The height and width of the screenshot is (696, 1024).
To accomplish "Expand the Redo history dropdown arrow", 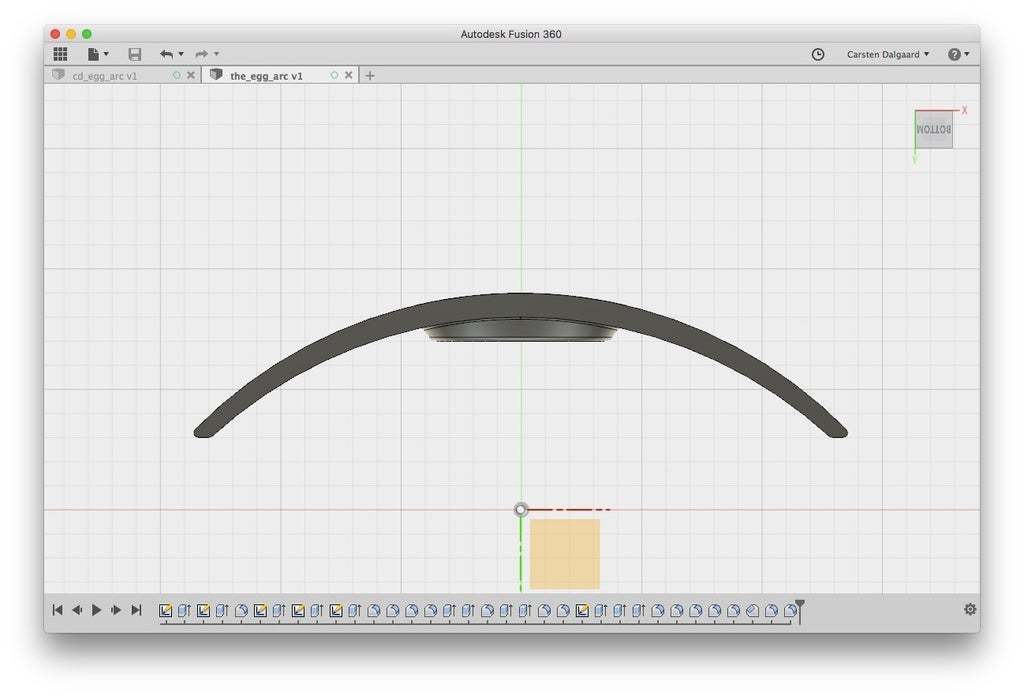I will (216, 54).
